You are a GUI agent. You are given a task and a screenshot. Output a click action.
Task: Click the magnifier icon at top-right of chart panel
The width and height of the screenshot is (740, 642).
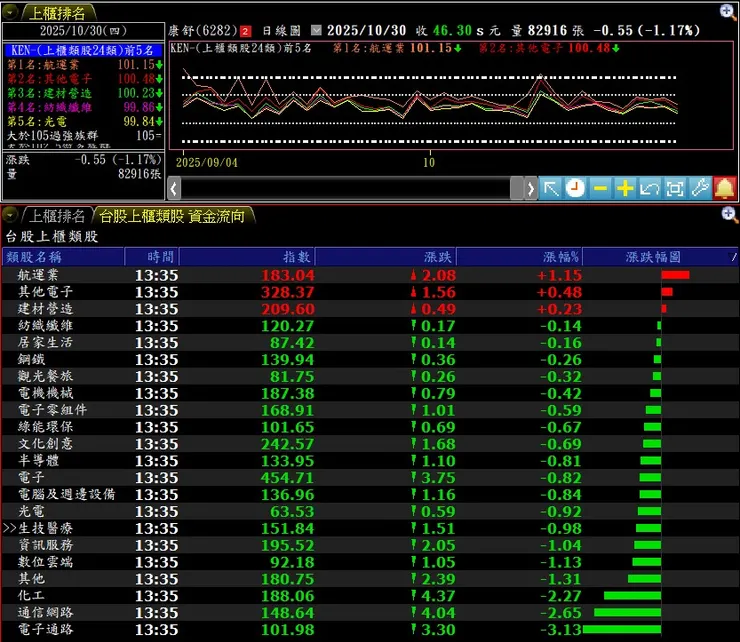tap(727, 12)
